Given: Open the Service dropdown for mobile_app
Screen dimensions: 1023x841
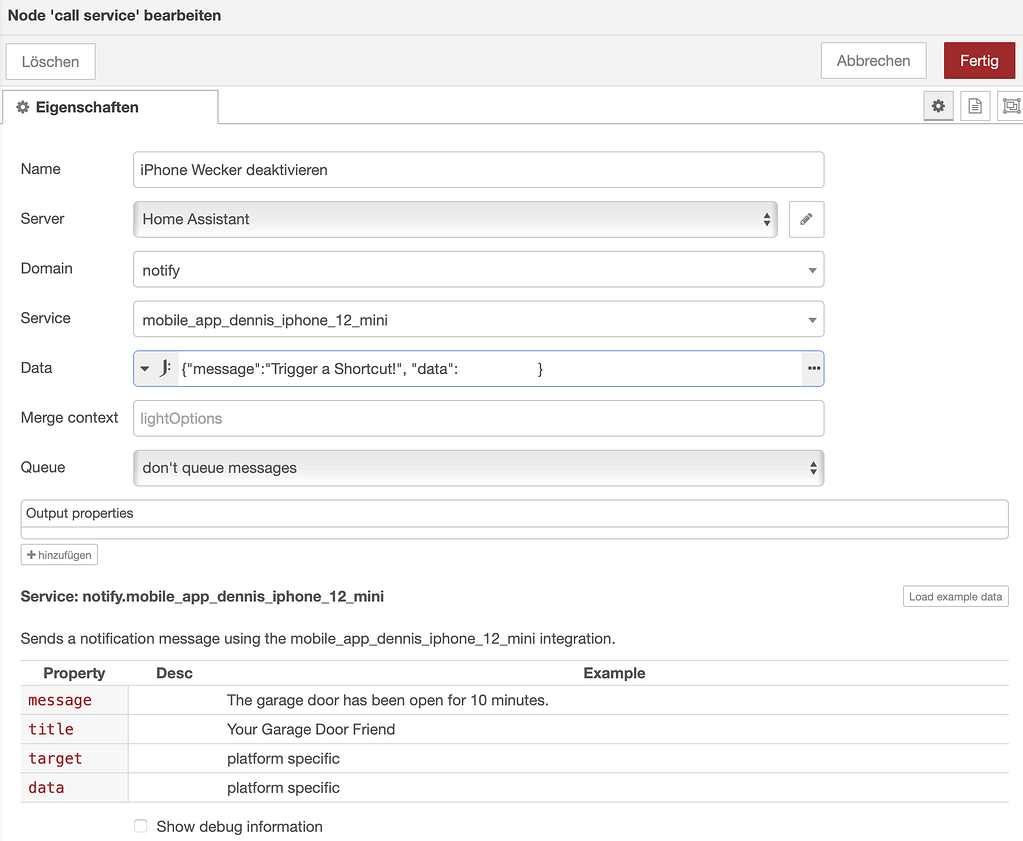Looking at the screenshot, I should click(x=811, y=318).
